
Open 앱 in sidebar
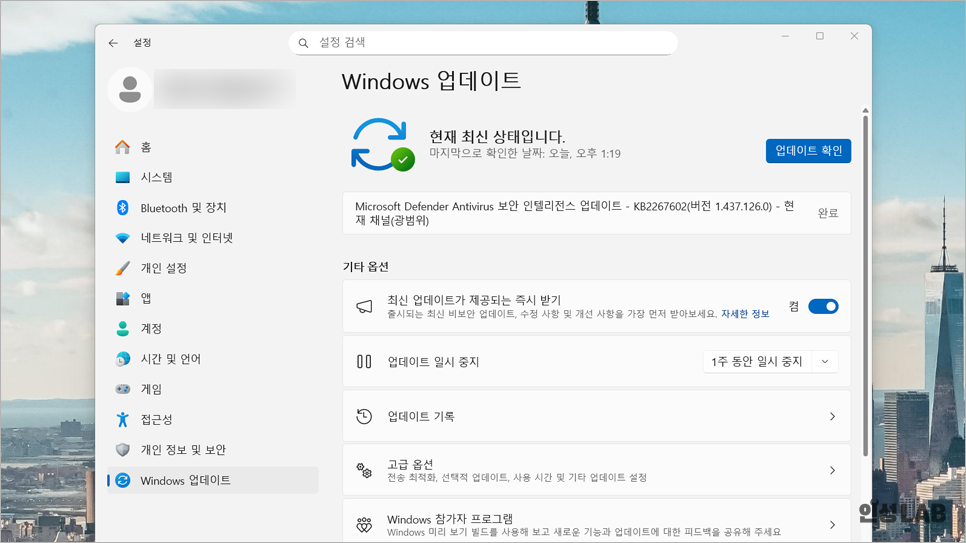click(213, 298)
